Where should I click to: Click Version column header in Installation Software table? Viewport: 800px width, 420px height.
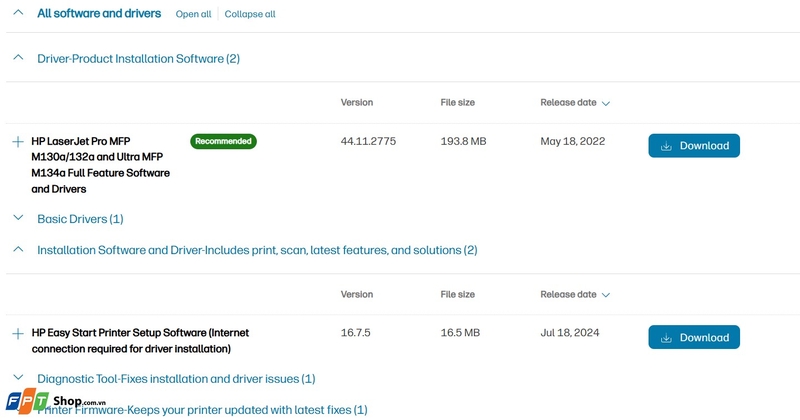357,294
